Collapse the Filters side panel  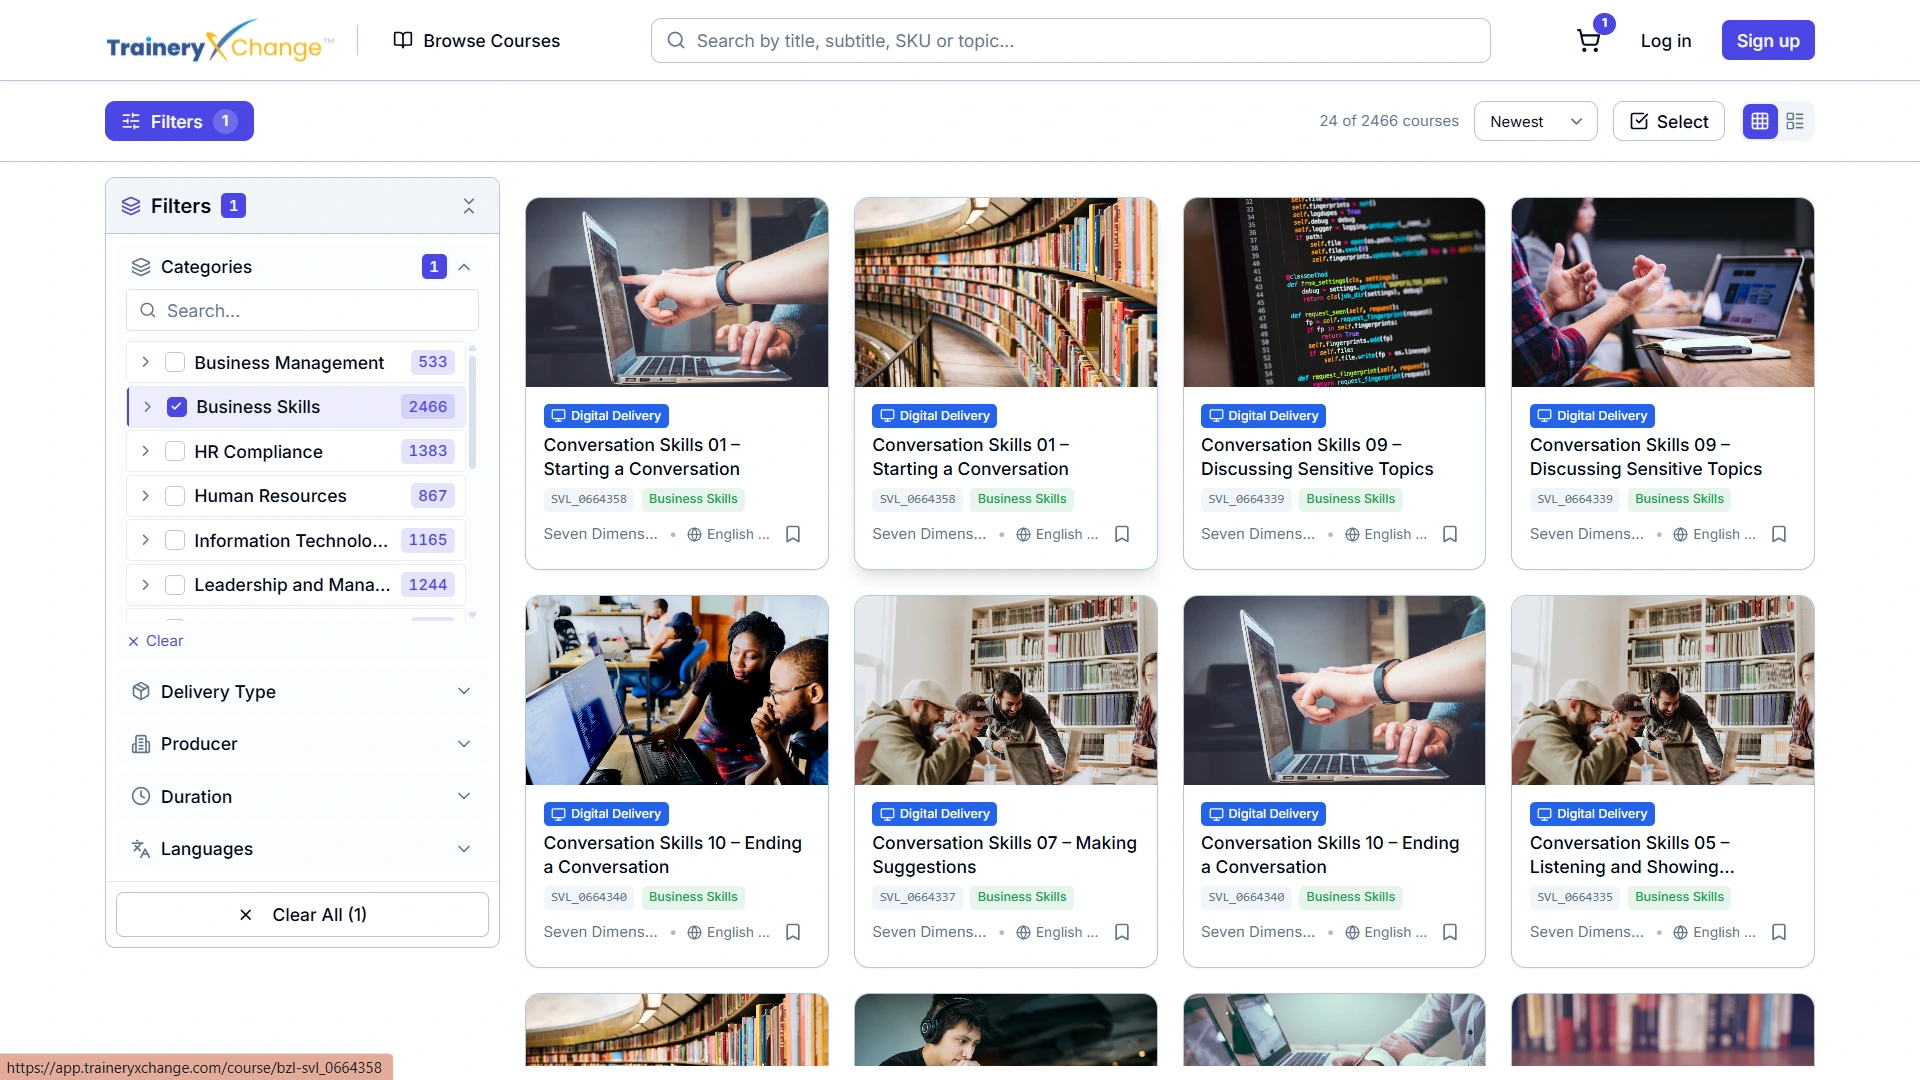(469, 206)
